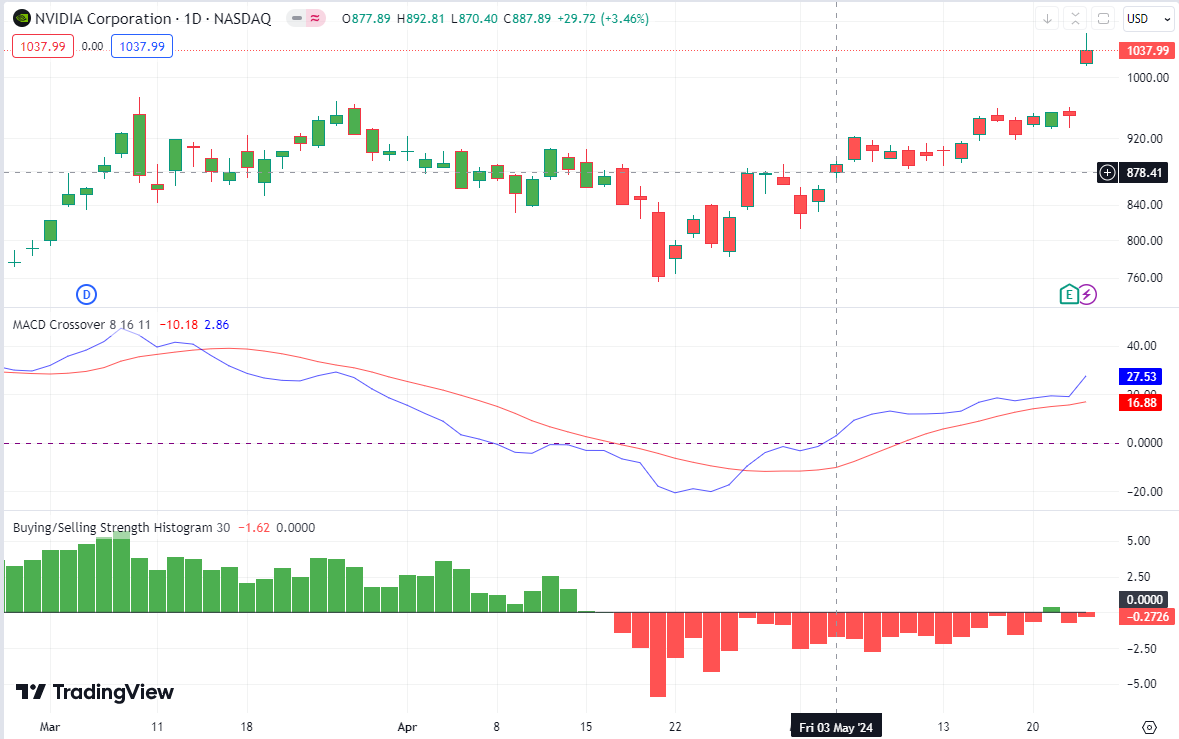Toggle the pink approximate-sign pill
Image resolution: width=1179 pixels, height=739 pixels.
[x=317, y=19]
